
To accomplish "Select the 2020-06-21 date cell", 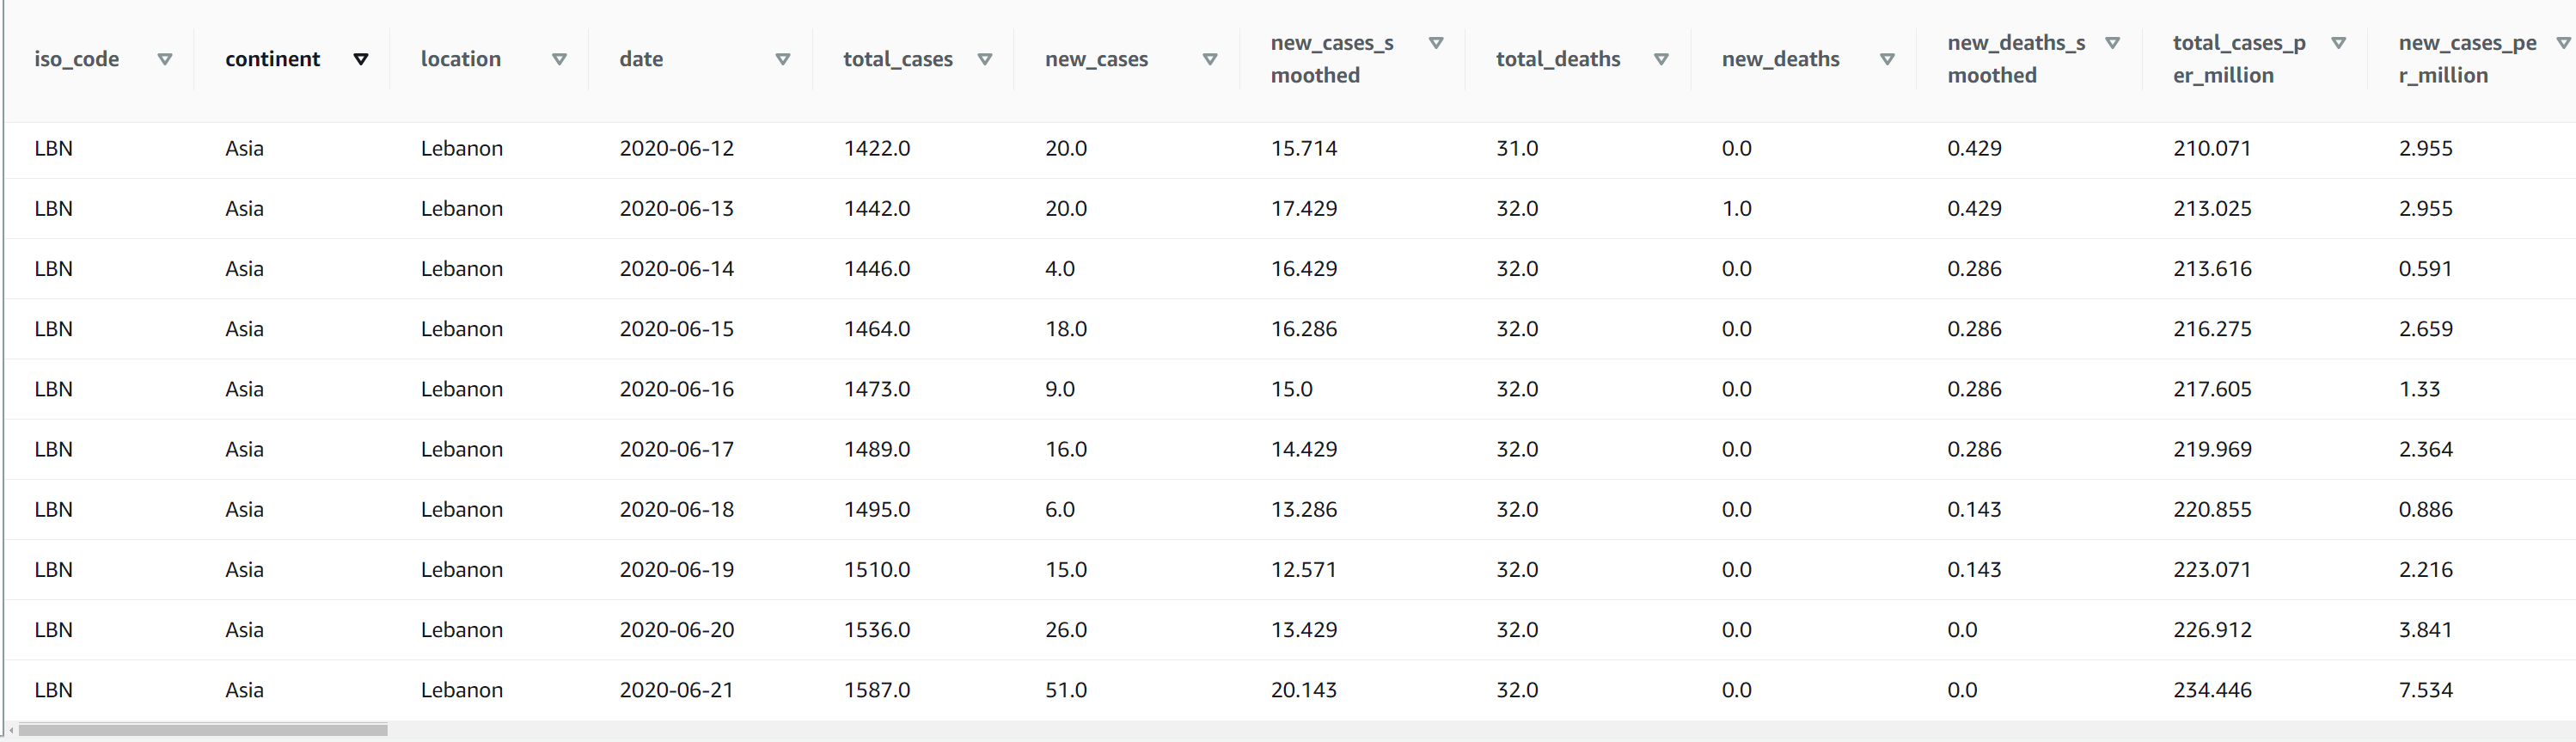I will (676, 690).
